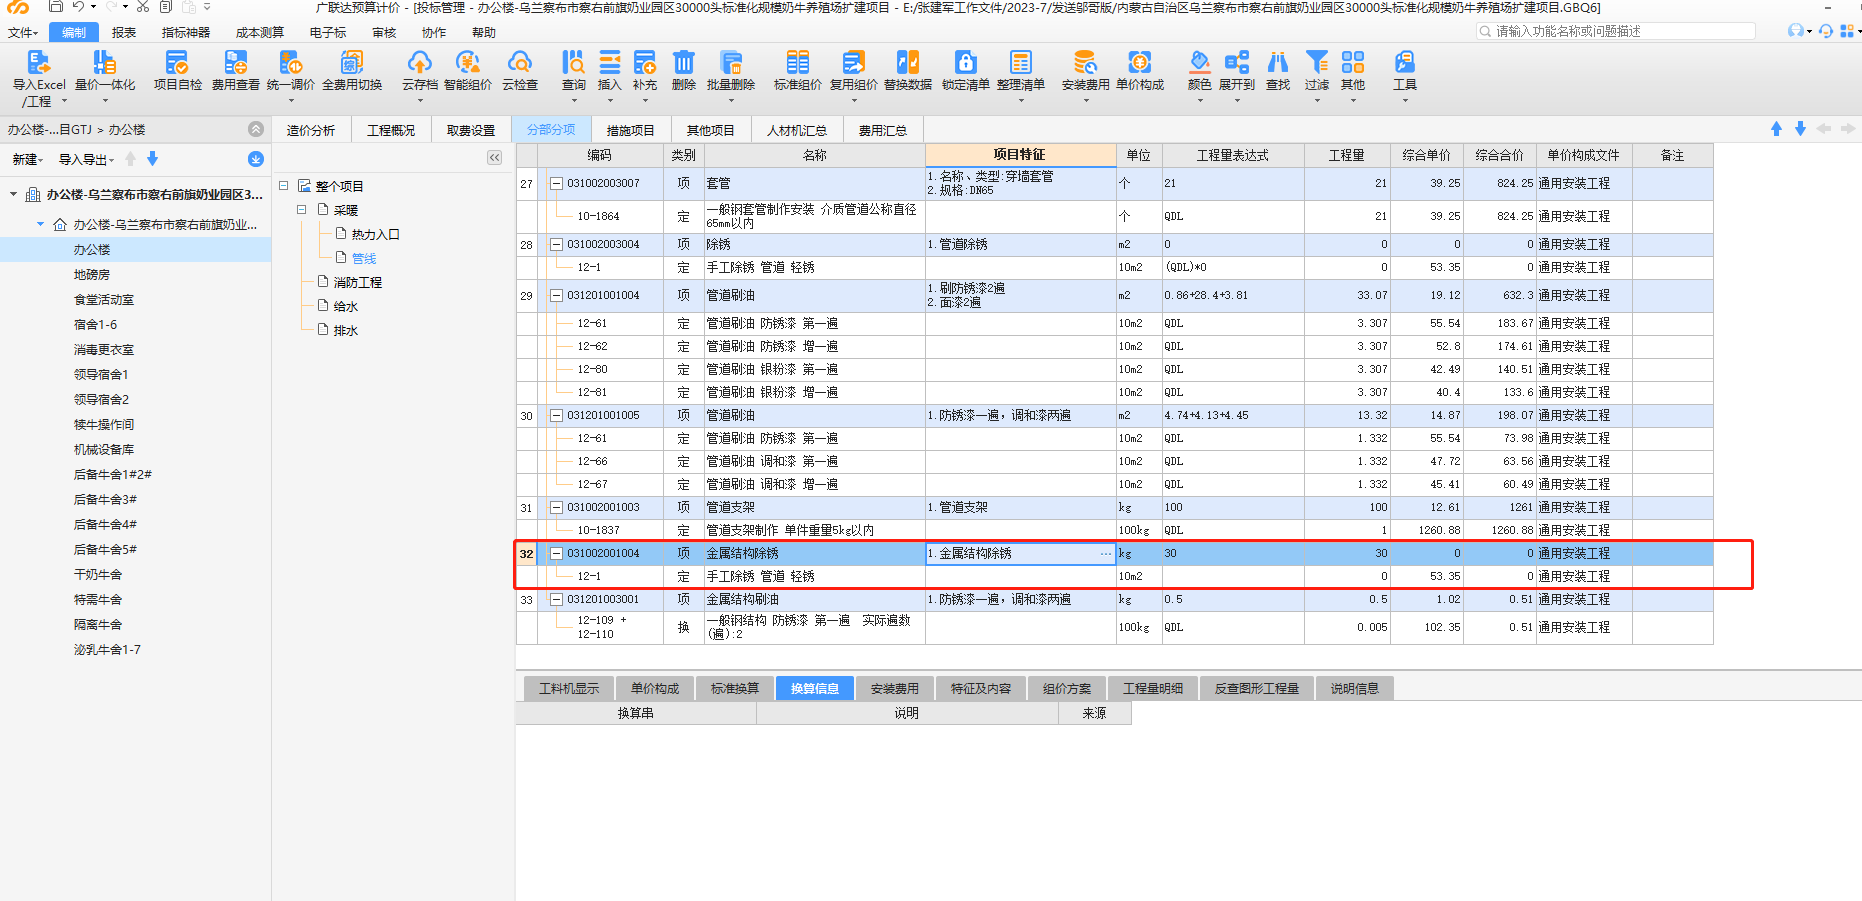
Task: Open 工程量明细 bottom tab
Action: click(x=1153, y=688)
